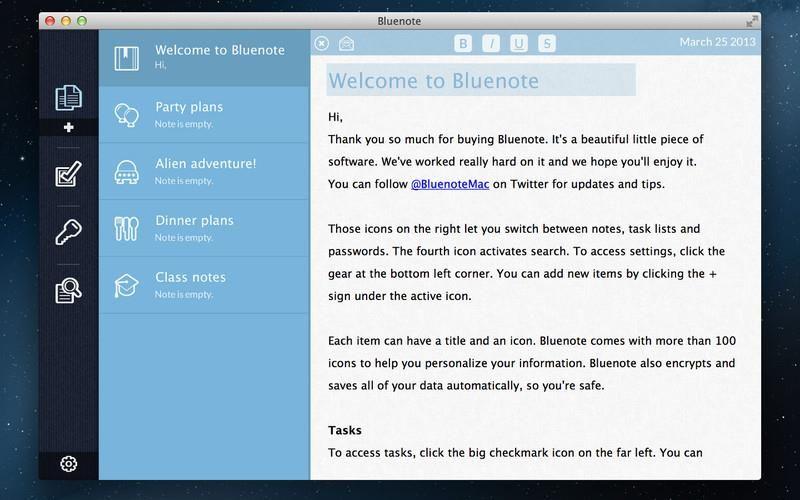Click the Tasks heading in note
The image size is (800, 500).
(x=345, y=430)
